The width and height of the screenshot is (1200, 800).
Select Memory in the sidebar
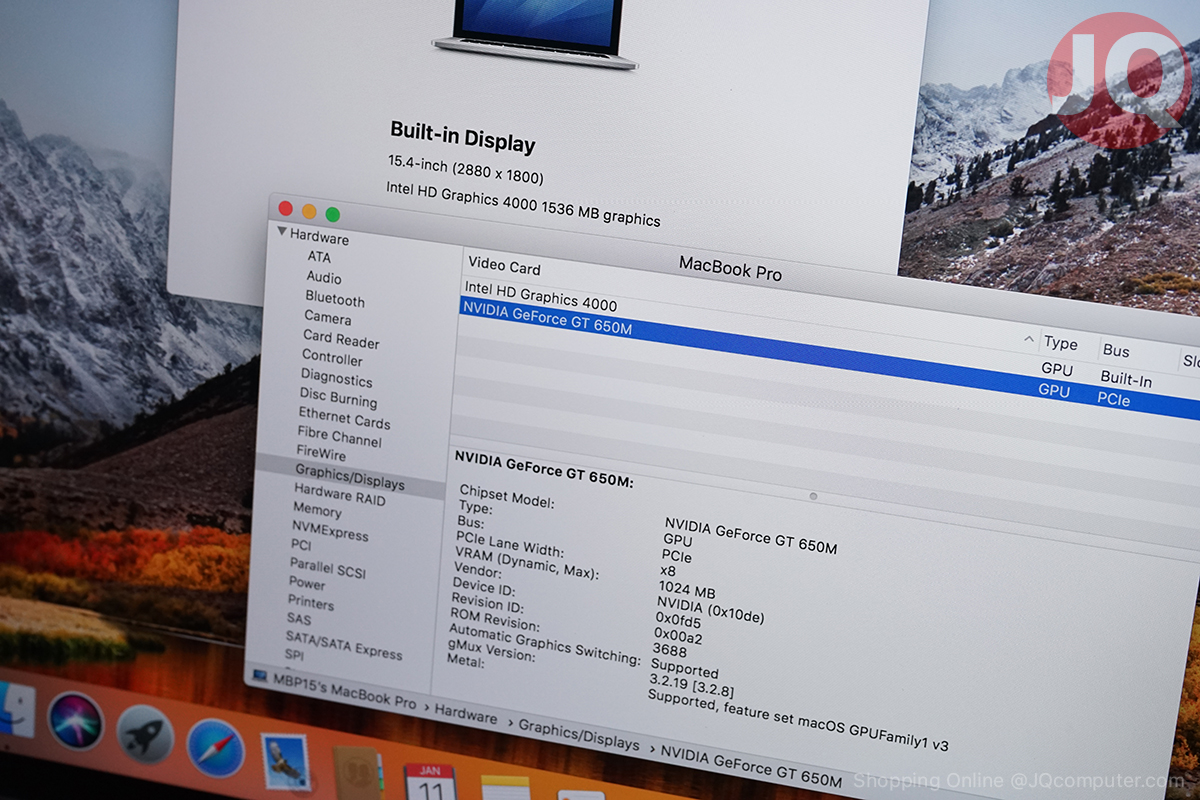[x=317, y=510]
